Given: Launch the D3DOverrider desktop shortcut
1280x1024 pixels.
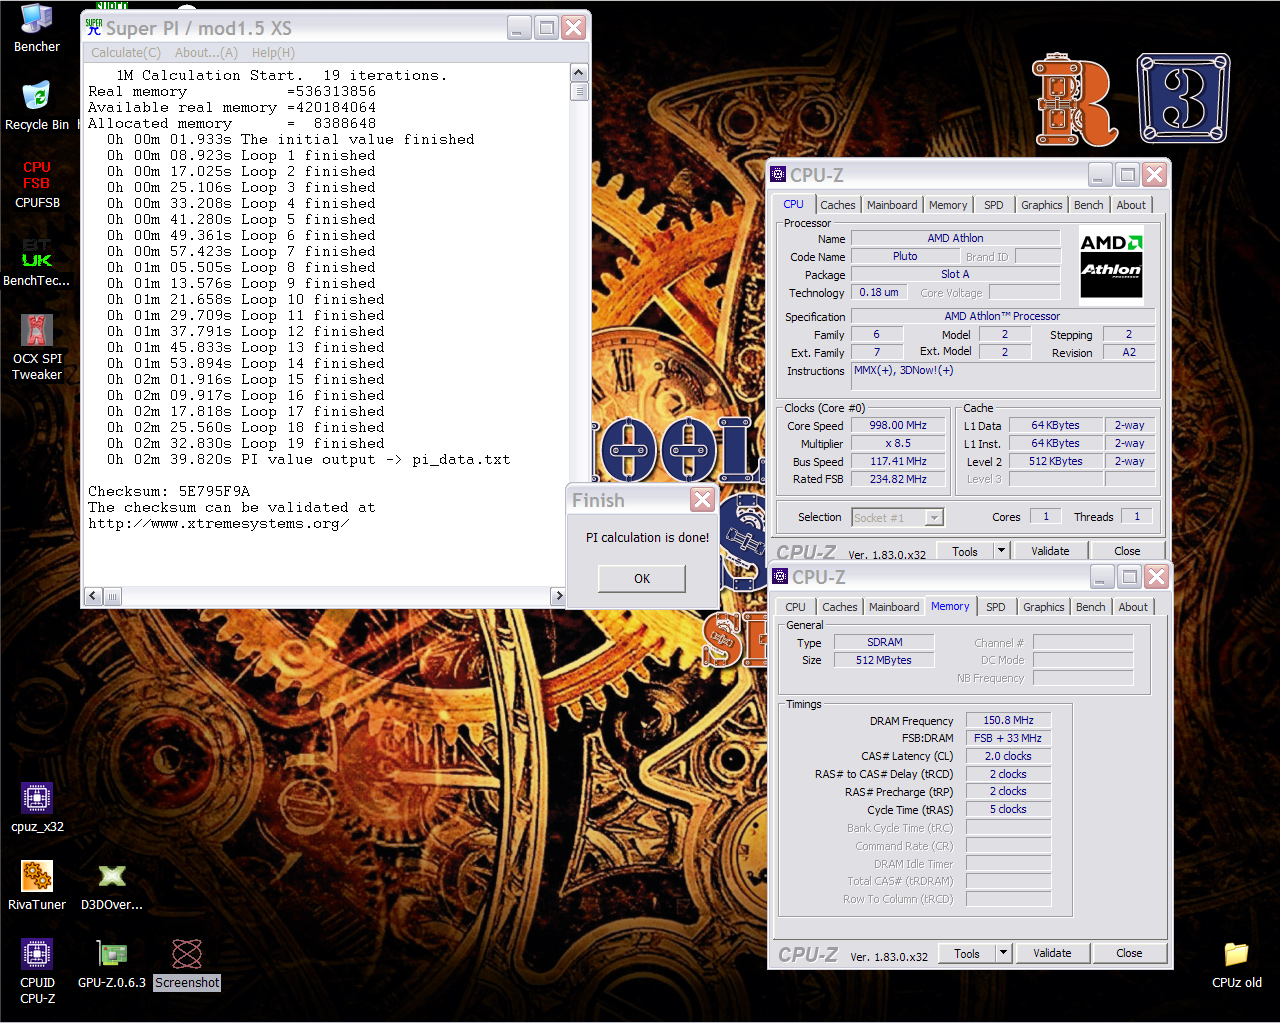Looking at the screenshot, I should (112, 886).
